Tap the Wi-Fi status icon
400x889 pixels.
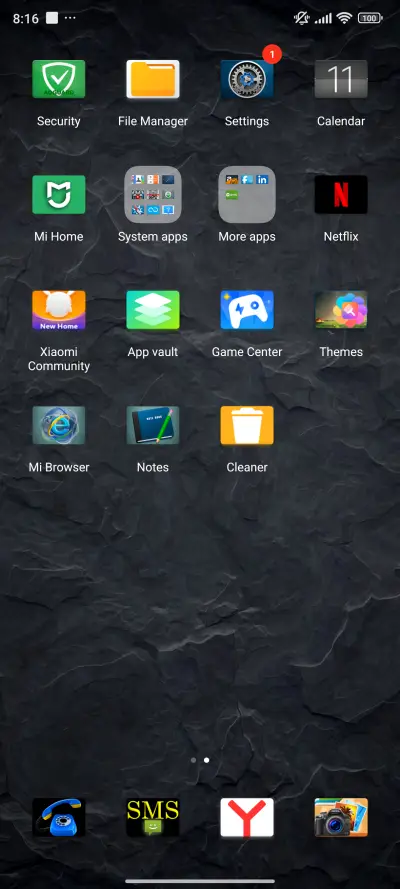pyautogui.click(x=344, y=18)
